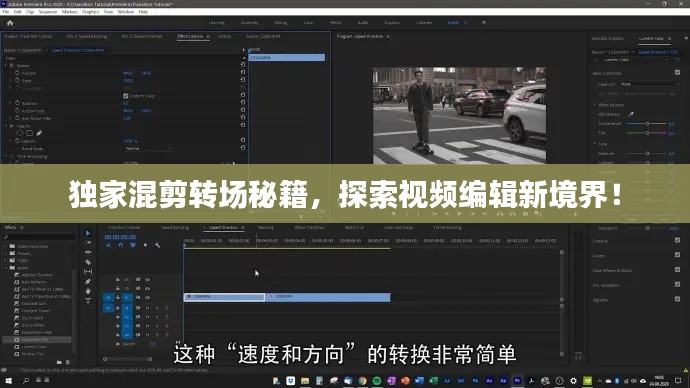Image resolution: width=690 pixels, height=388 pixels.
Task: Toggle insert sequences as nests icon
Action: 108,245
